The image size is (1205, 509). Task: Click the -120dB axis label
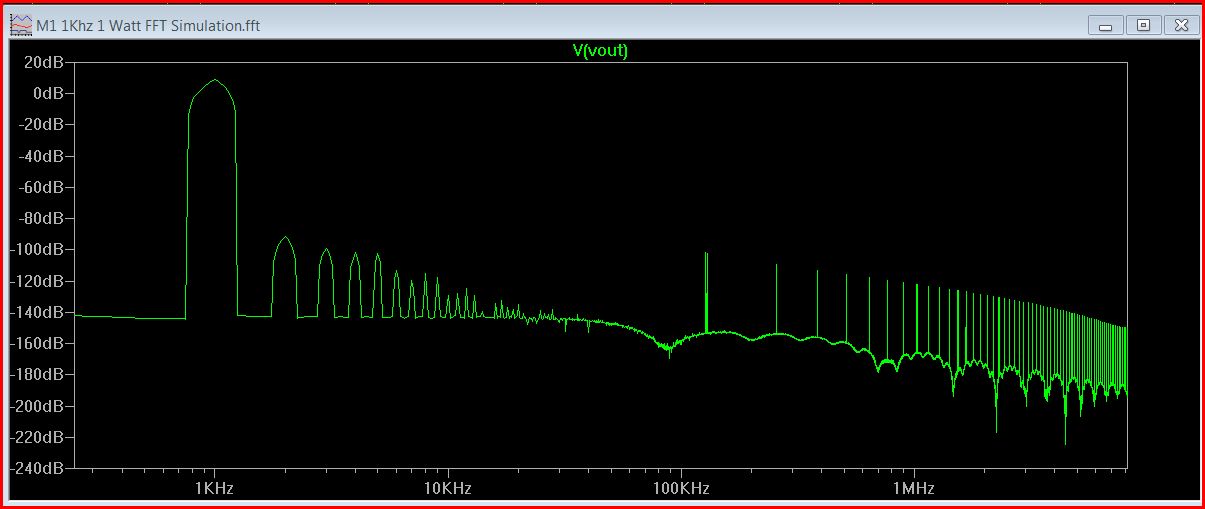[37, 281]
